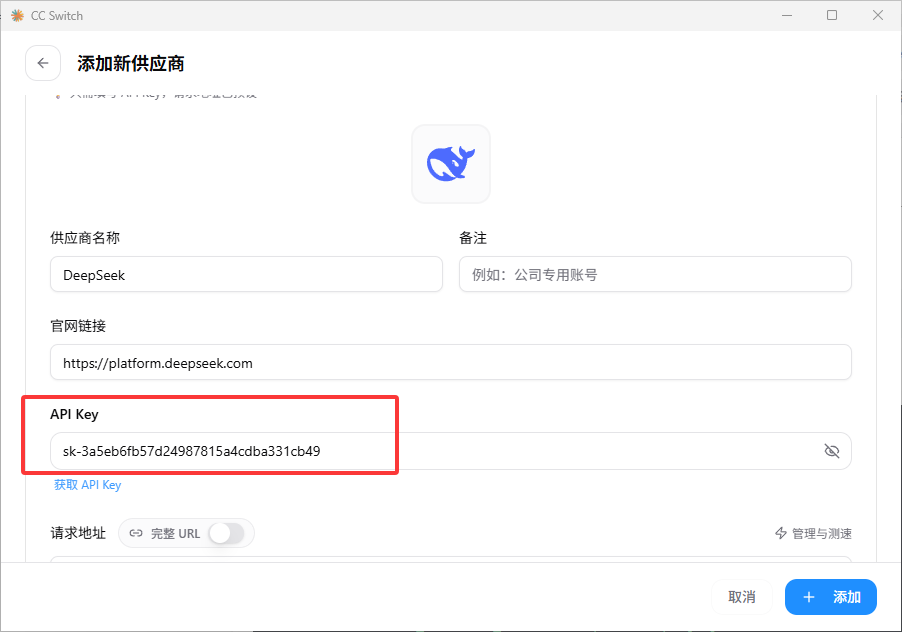
Task: Click the API Key label text
Action: tap(74, 414)
